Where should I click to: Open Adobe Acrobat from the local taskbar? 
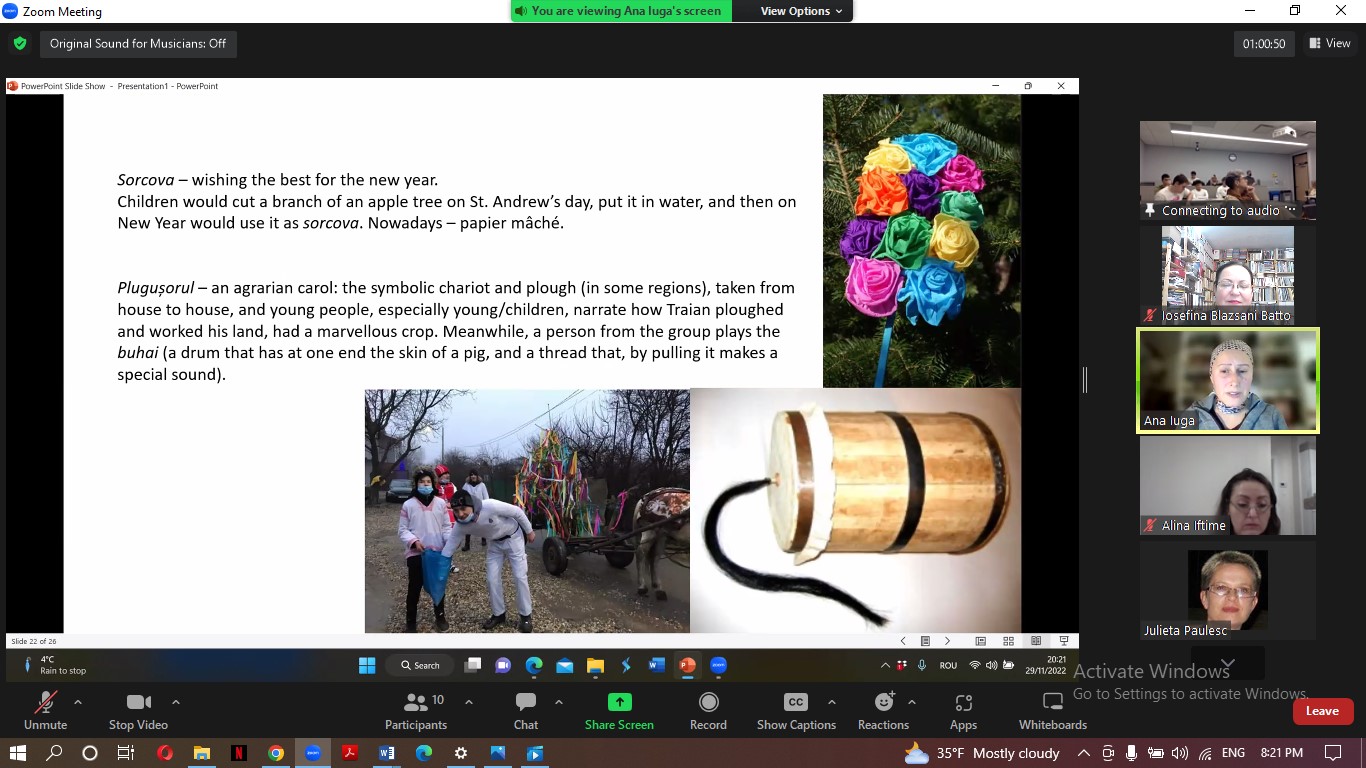click(x=350, y=753)
